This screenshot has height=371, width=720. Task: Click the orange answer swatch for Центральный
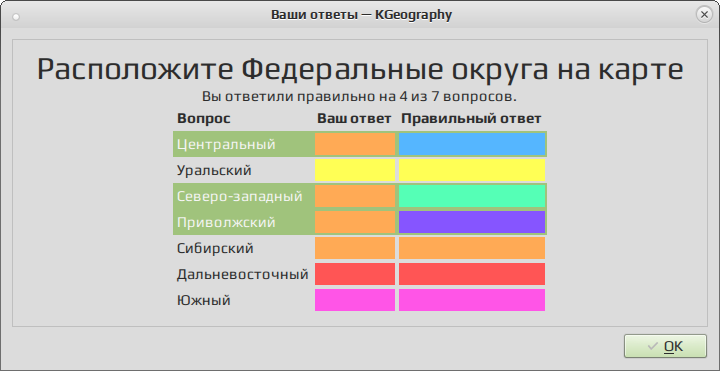355,144
